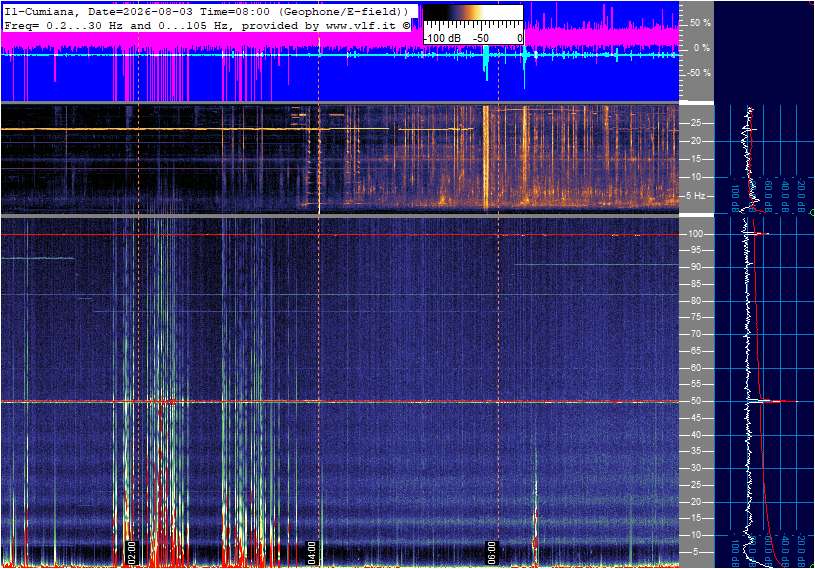Click the 100 frequency axis label

point(695,234)
